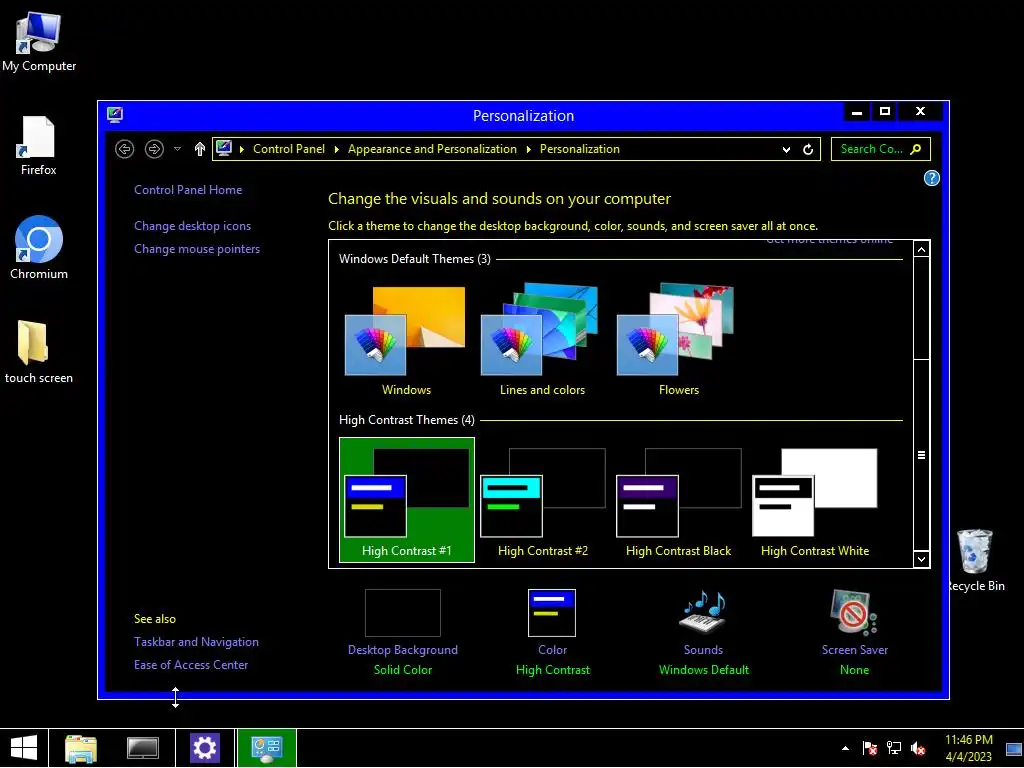Apply the Windows default theme
Screen dimensions: 1024x768
click(x=406, y=340)
